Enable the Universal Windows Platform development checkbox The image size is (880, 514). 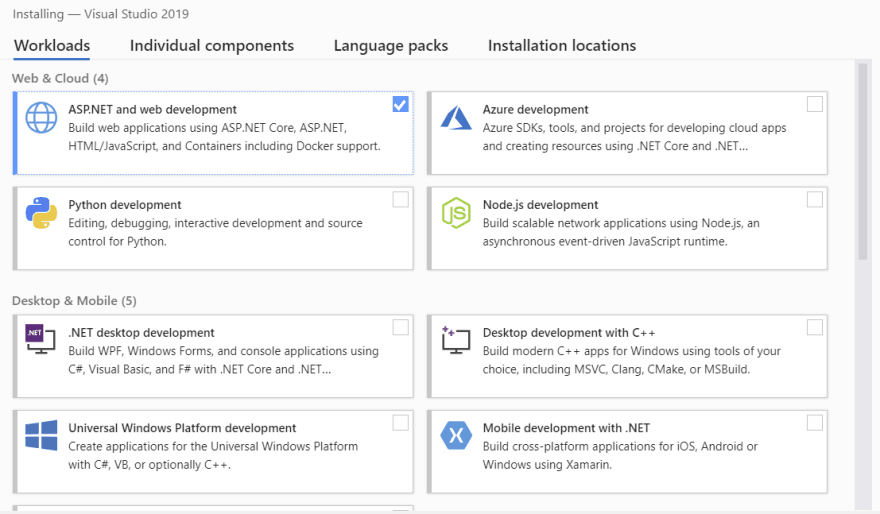[x=400, y=423]
